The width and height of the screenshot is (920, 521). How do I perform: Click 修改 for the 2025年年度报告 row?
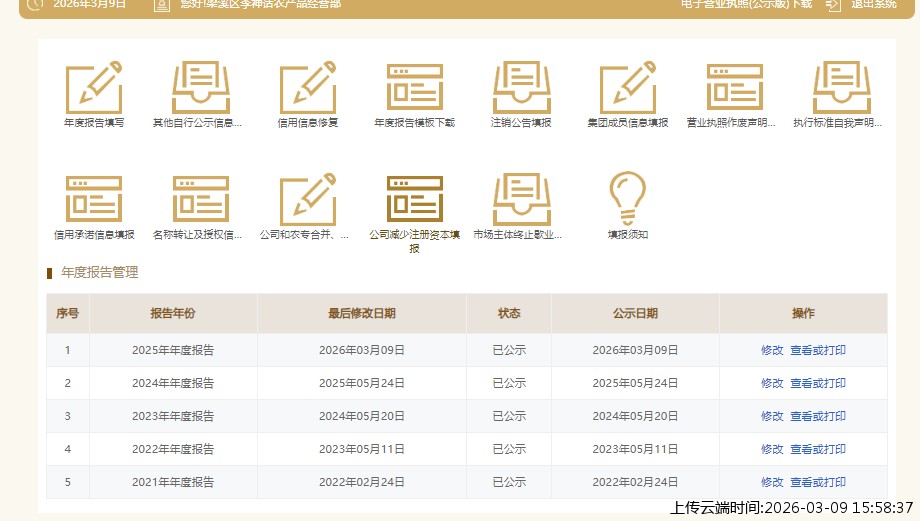[x=772, y=350]
